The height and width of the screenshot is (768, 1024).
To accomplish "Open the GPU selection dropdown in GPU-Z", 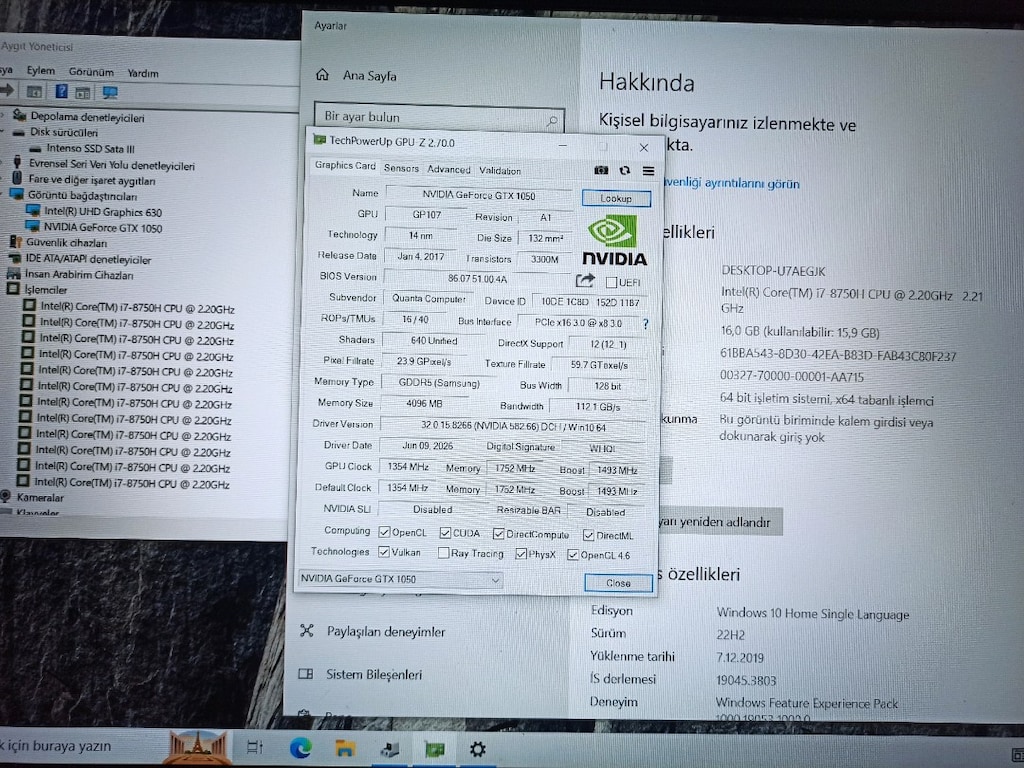I will point(400,579).
